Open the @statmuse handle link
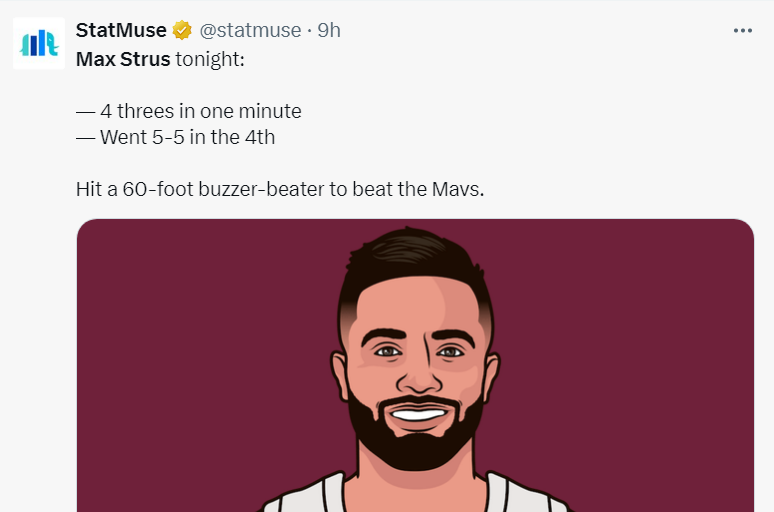 point(249,30)
